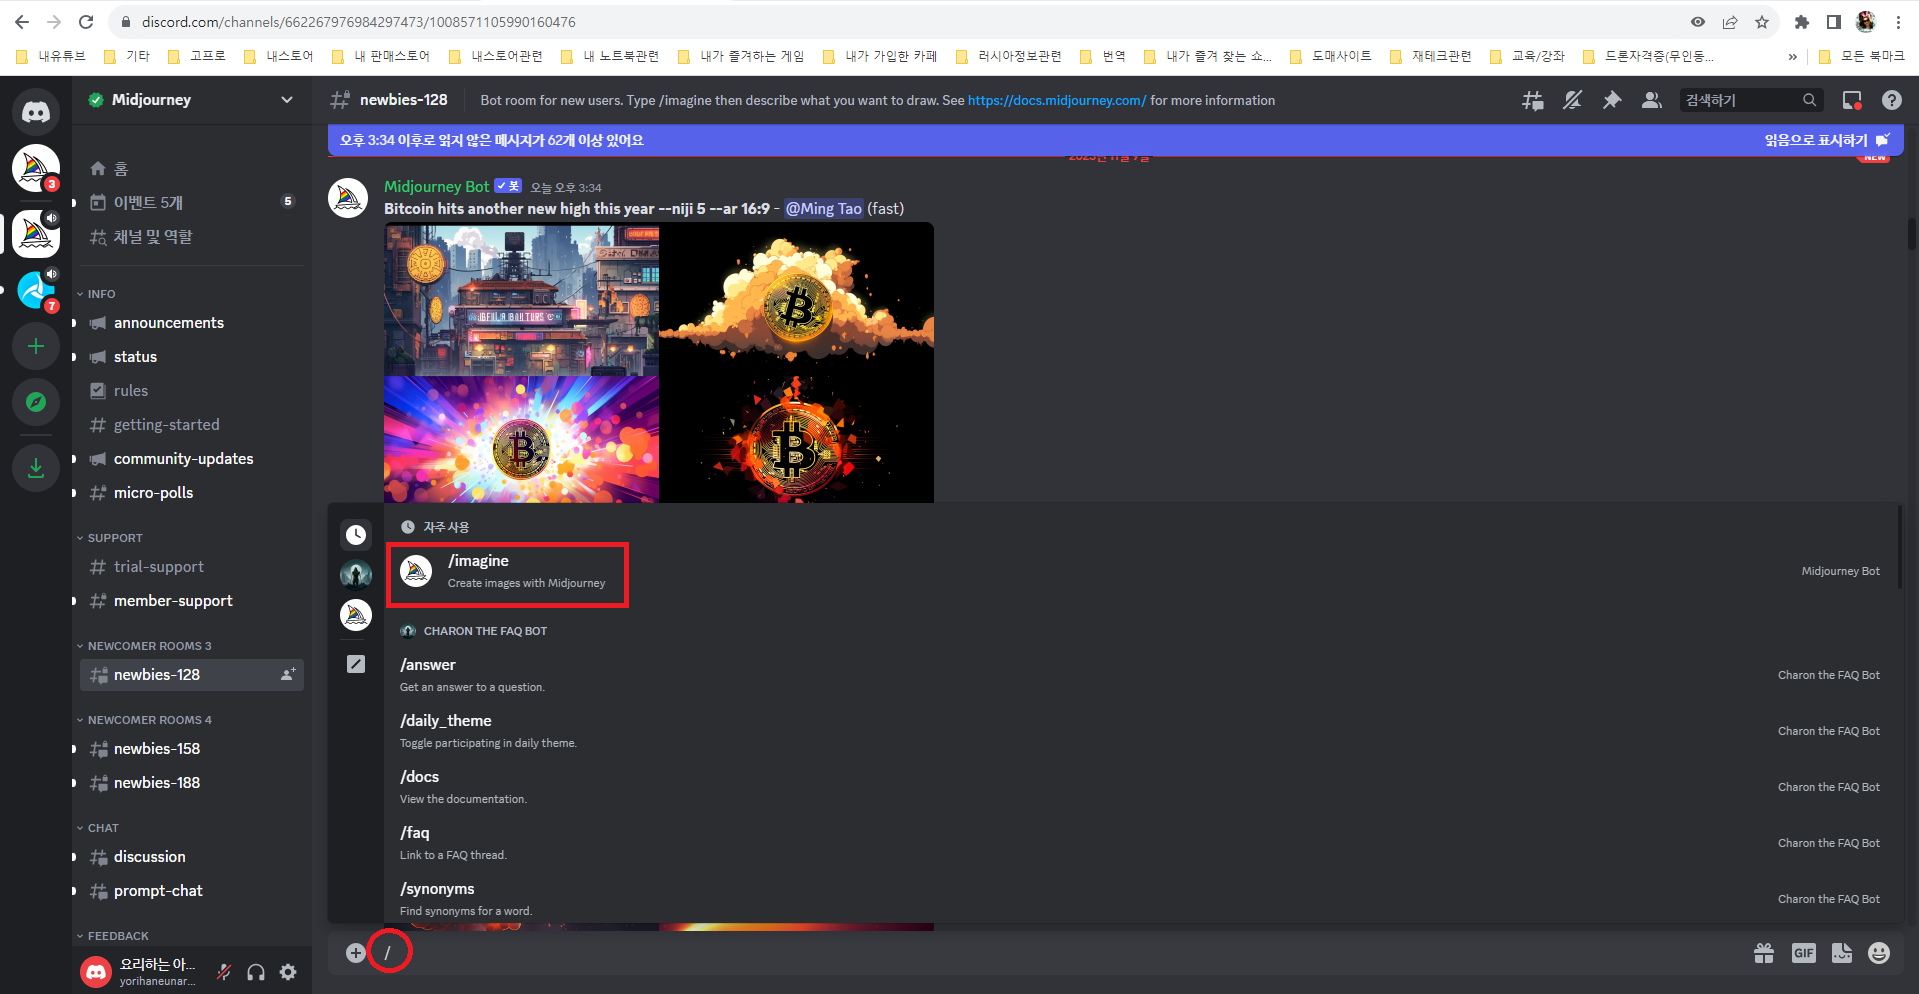Open the announcements channel
Image resolution: width=1919 pixels, height=994 pixels.
(192, 323)
